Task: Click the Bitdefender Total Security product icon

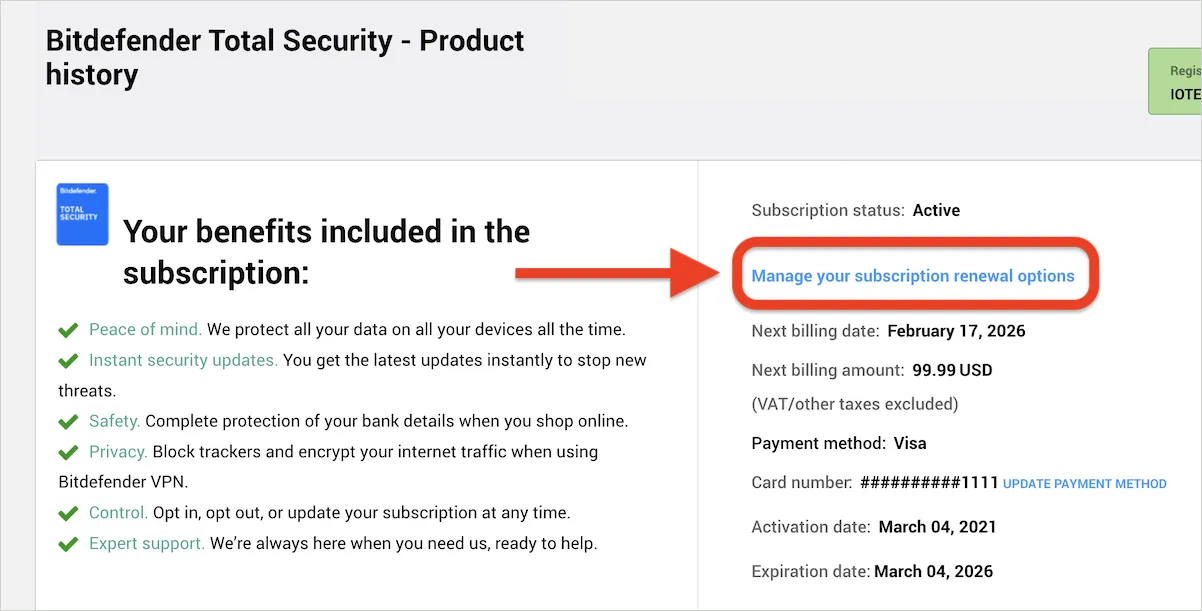Action: [82, 214]
